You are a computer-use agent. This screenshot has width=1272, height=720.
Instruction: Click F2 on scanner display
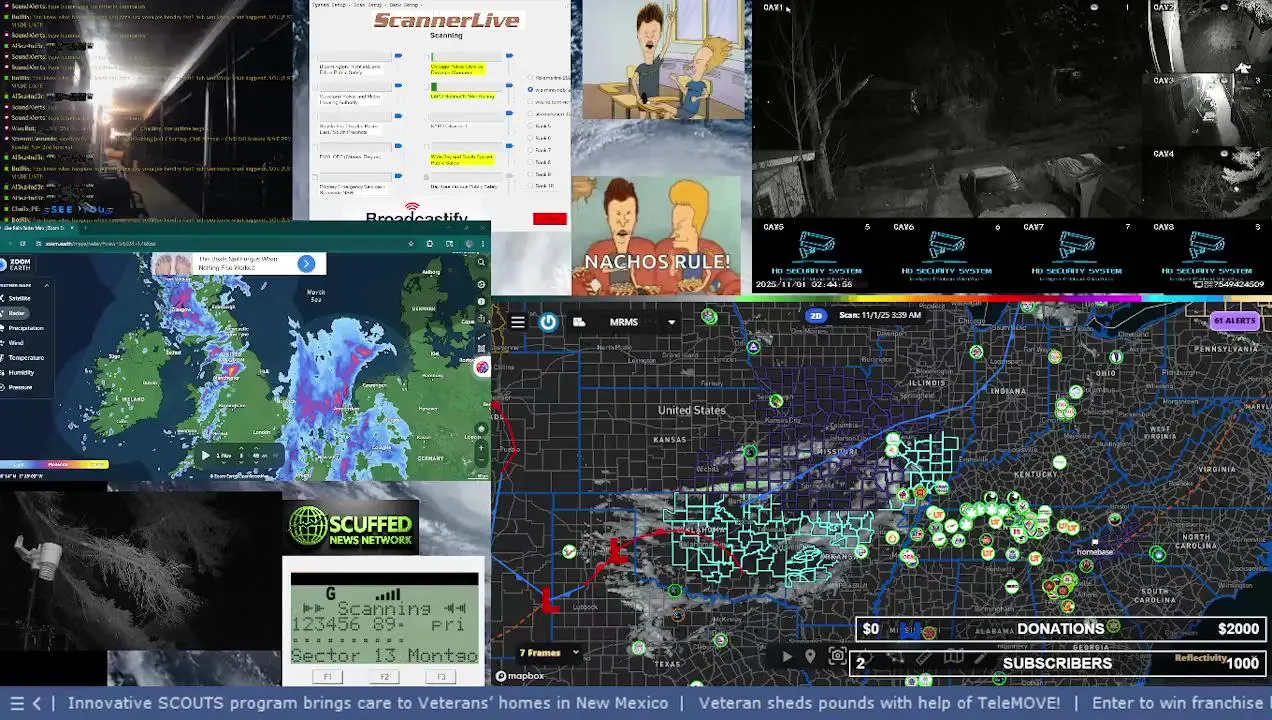click(x=384, y=677)
